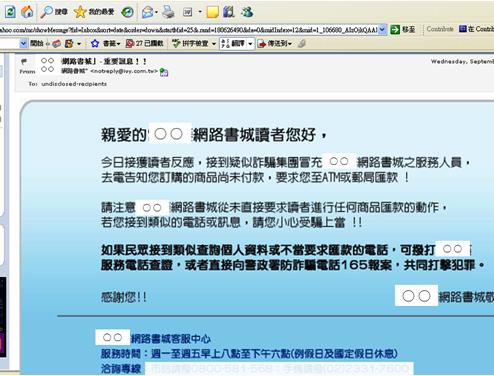This screenshot has height=376, width=494.
Task: Click into the URL address bar
Action: click(189, 30)
